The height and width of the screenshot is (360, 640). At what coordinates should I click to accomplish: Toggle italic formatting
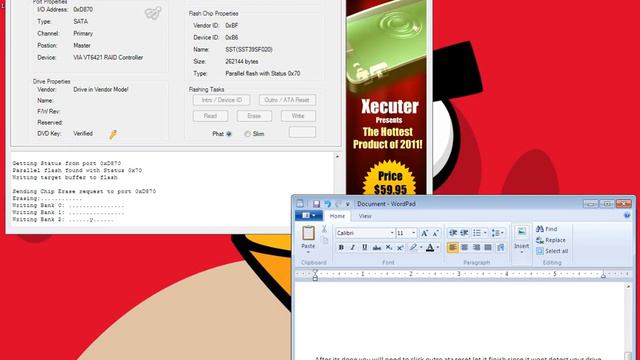click(353, 247)
